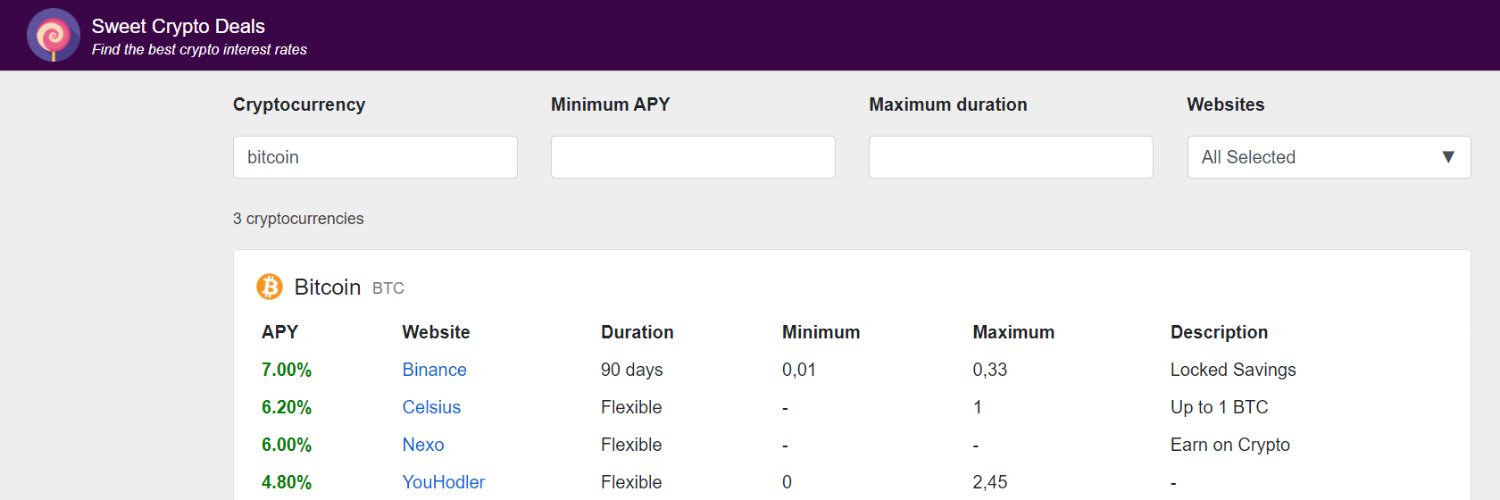Click the APY column header
This screenshot has width=1500, height=500.
click(x=280, y=332)
